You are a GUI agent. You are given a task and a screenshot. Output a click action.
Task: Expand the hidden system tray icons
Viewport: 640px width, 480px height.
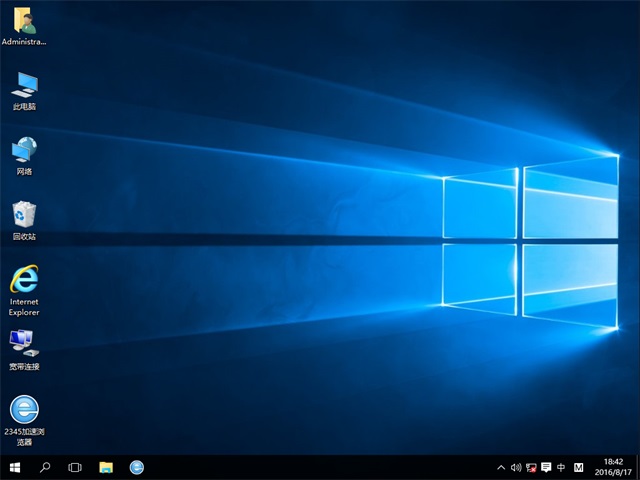pos(501,467)
